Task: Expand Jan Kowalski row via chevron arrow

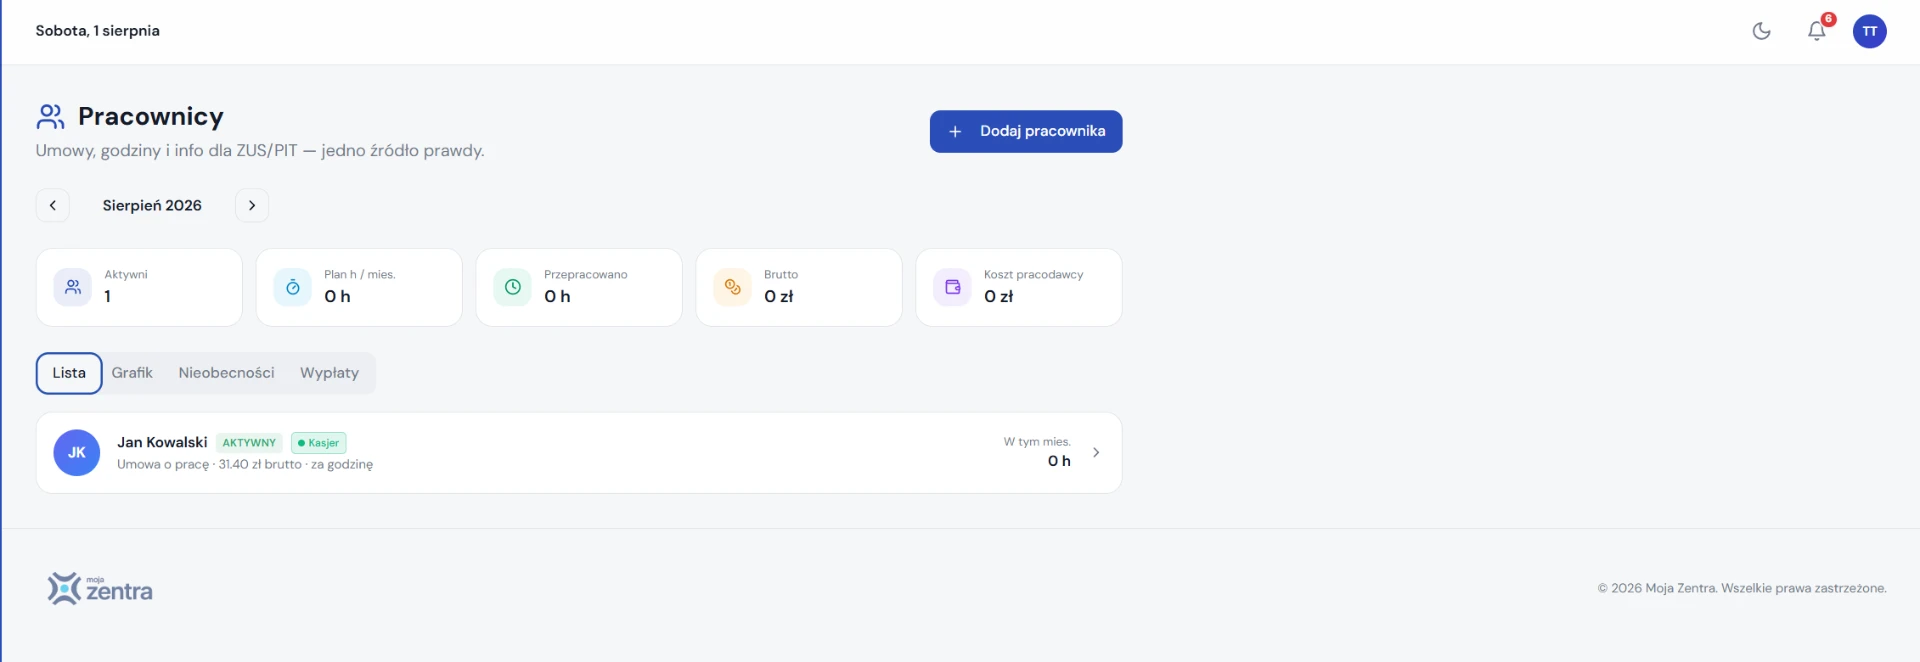Action: pyautogui.click(x=1096, y=453)
